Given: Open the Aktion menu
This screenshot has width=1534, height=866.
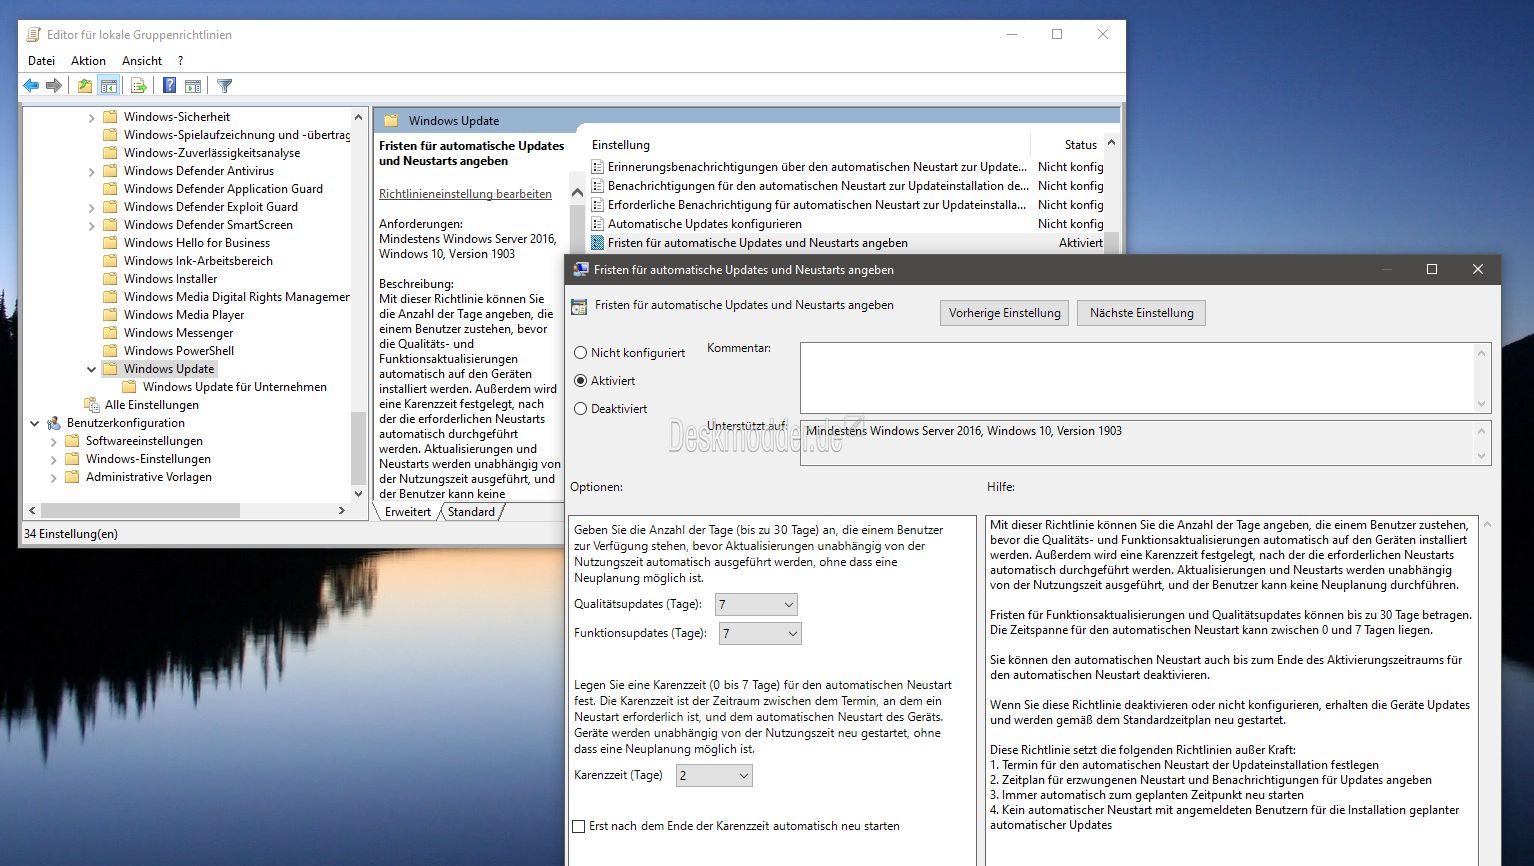Looking at the screenshot, I should [88, 61].
